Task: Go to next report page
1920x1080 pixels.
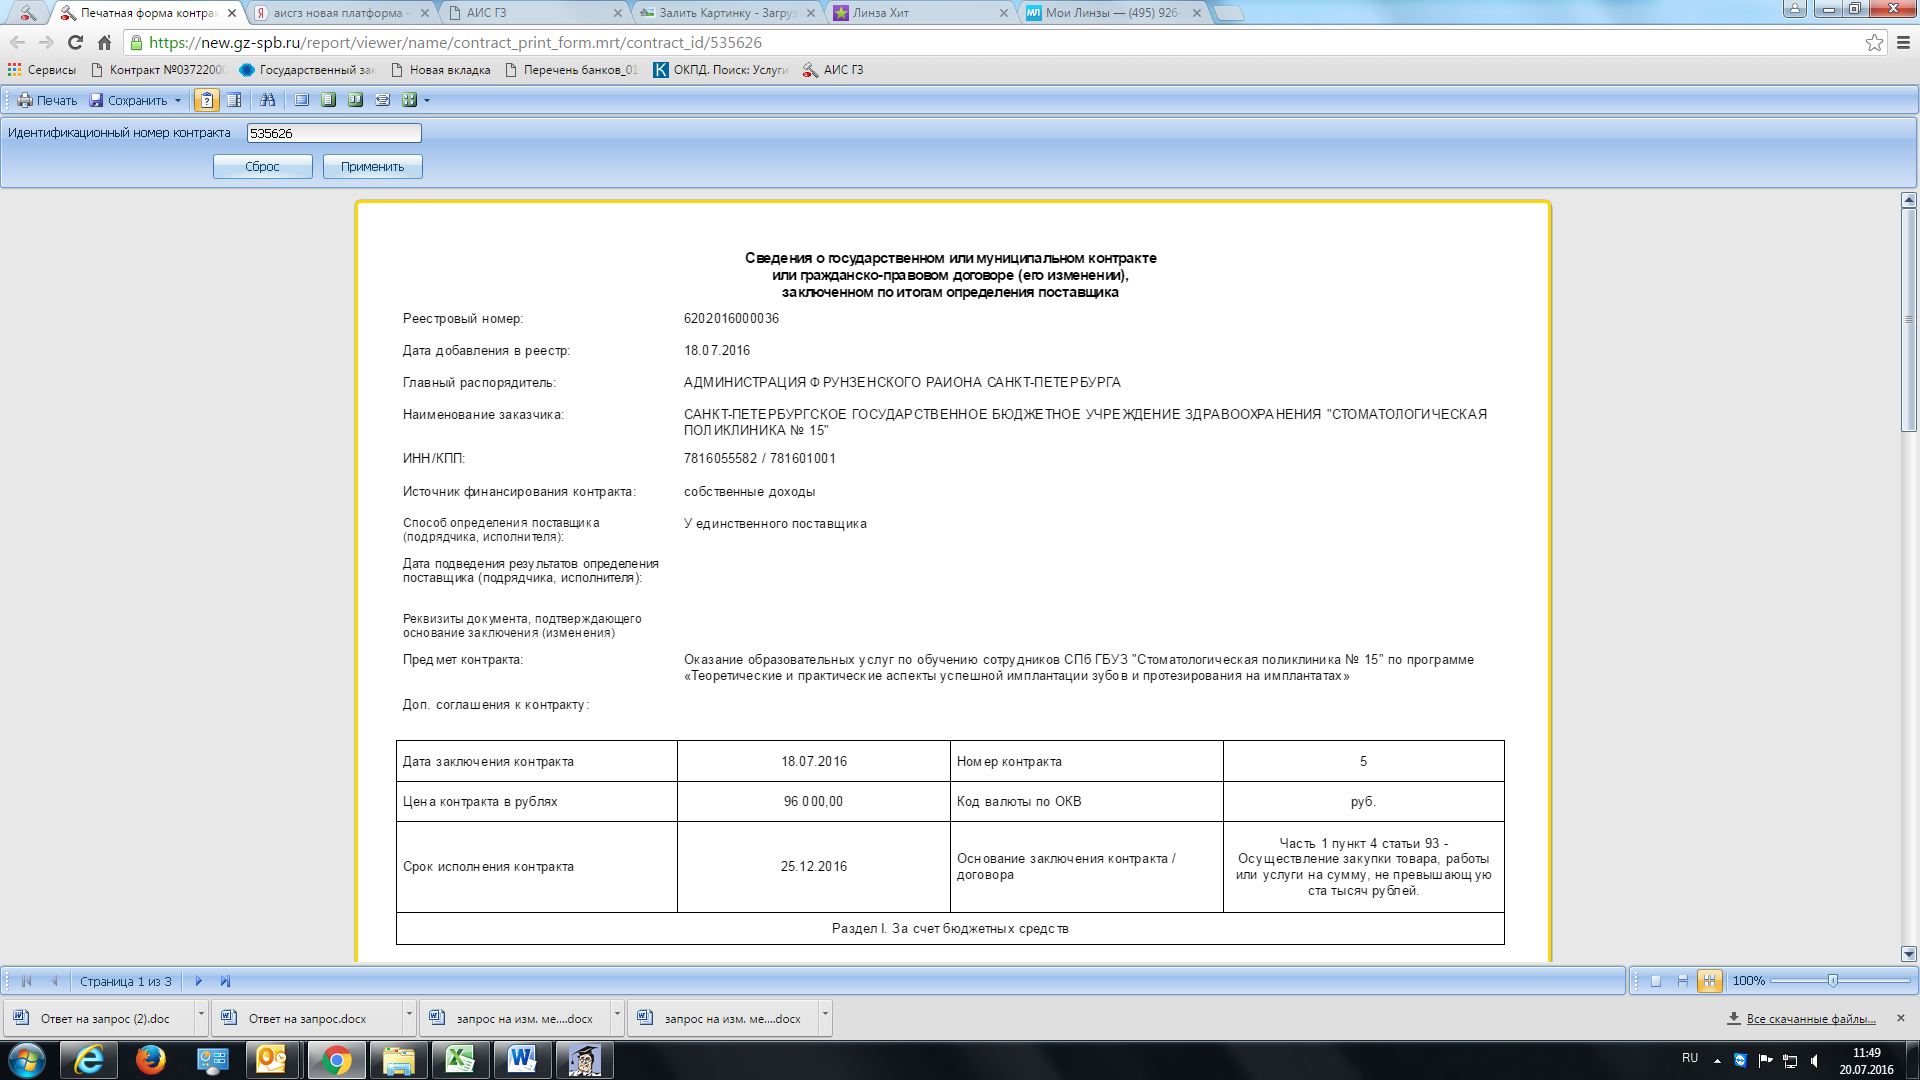Action: (x=198, y=981)
